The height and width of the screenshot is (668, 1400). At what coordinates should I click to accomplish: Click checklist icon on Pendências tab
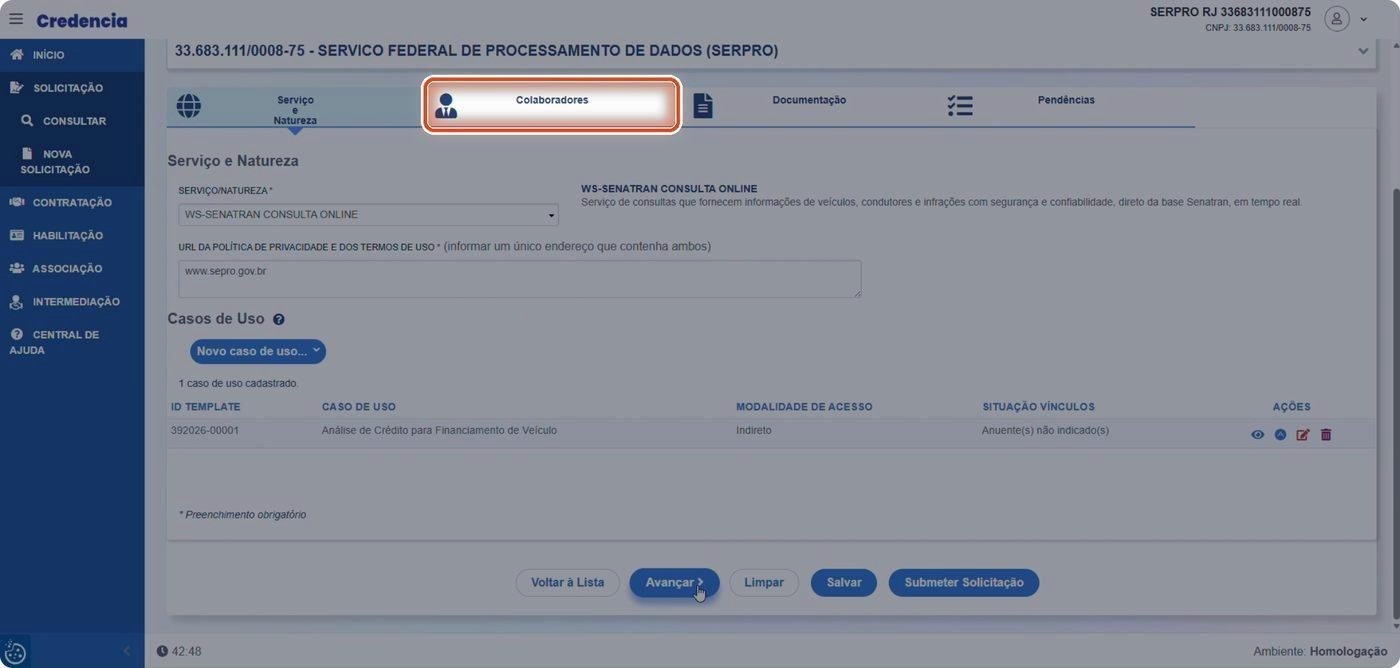[960, 106]
